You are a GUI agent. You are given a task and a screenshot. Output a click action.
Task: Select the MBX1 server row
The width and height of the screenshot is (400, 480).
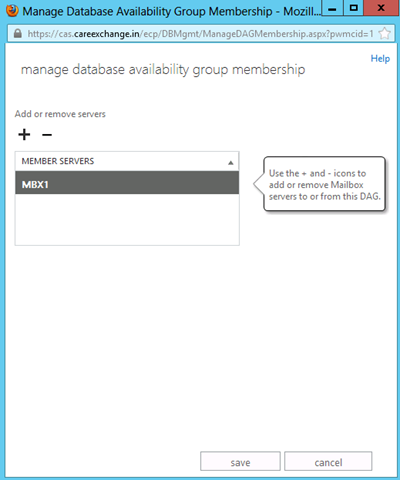pyautogui.click(x=127, y=183)
